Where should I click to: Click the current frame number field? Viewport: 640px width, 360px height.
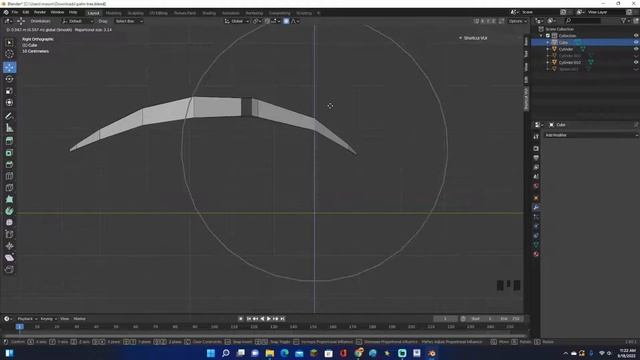pos(445,319)
